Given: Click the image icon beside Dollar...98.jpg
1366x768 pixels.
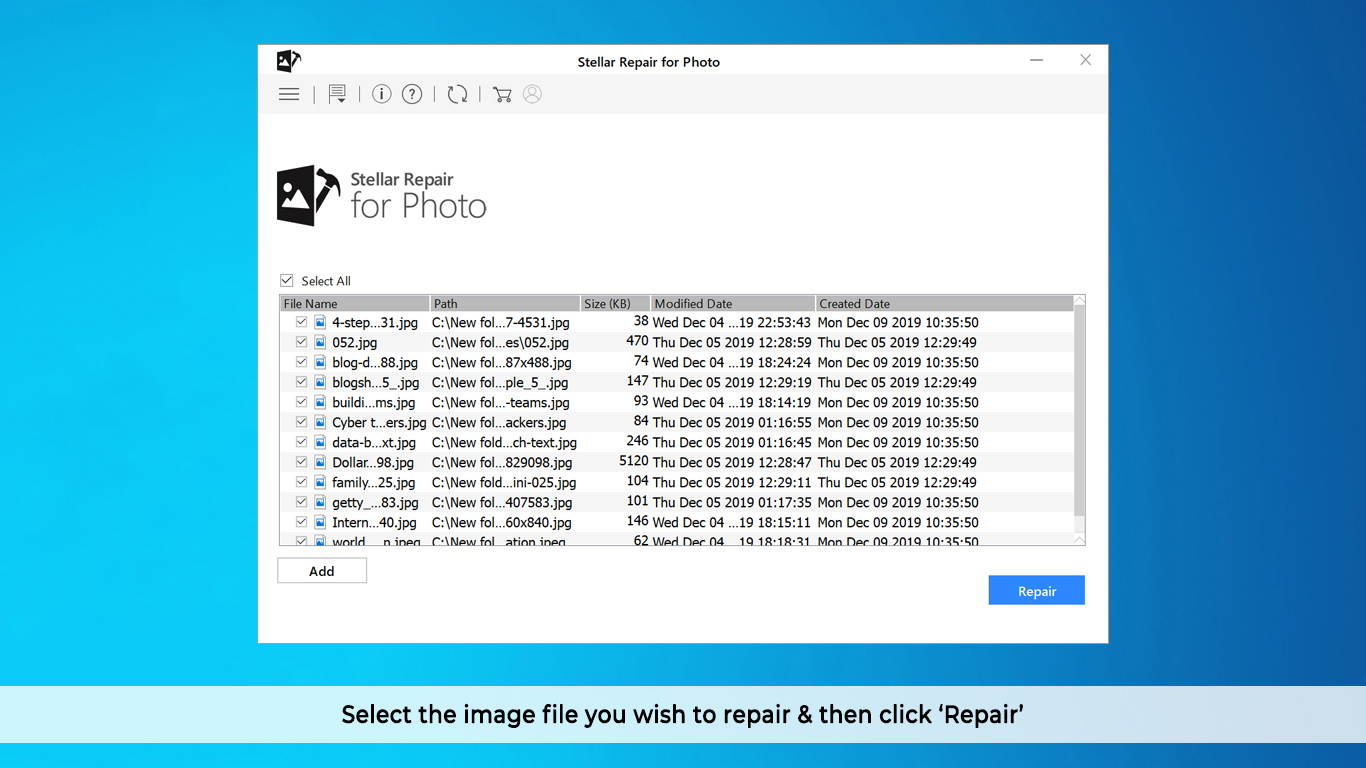Looking at the screenshot, I should point(320,462).
